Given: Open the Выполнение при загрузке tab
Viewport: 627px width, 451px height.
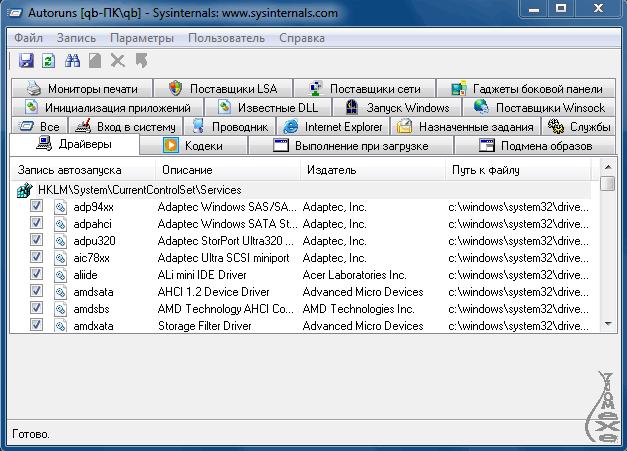Looking at the screenshot, I should point(351,146).
